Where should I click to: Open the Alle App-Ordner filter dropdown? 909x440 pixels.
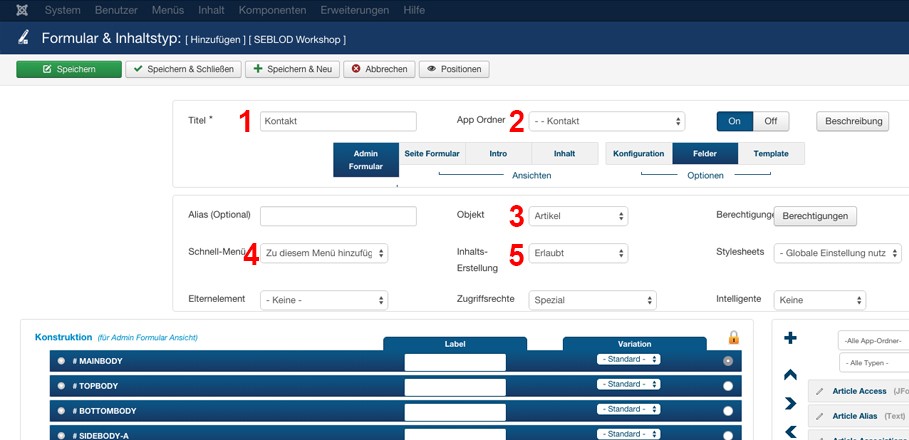coord(874,340)
